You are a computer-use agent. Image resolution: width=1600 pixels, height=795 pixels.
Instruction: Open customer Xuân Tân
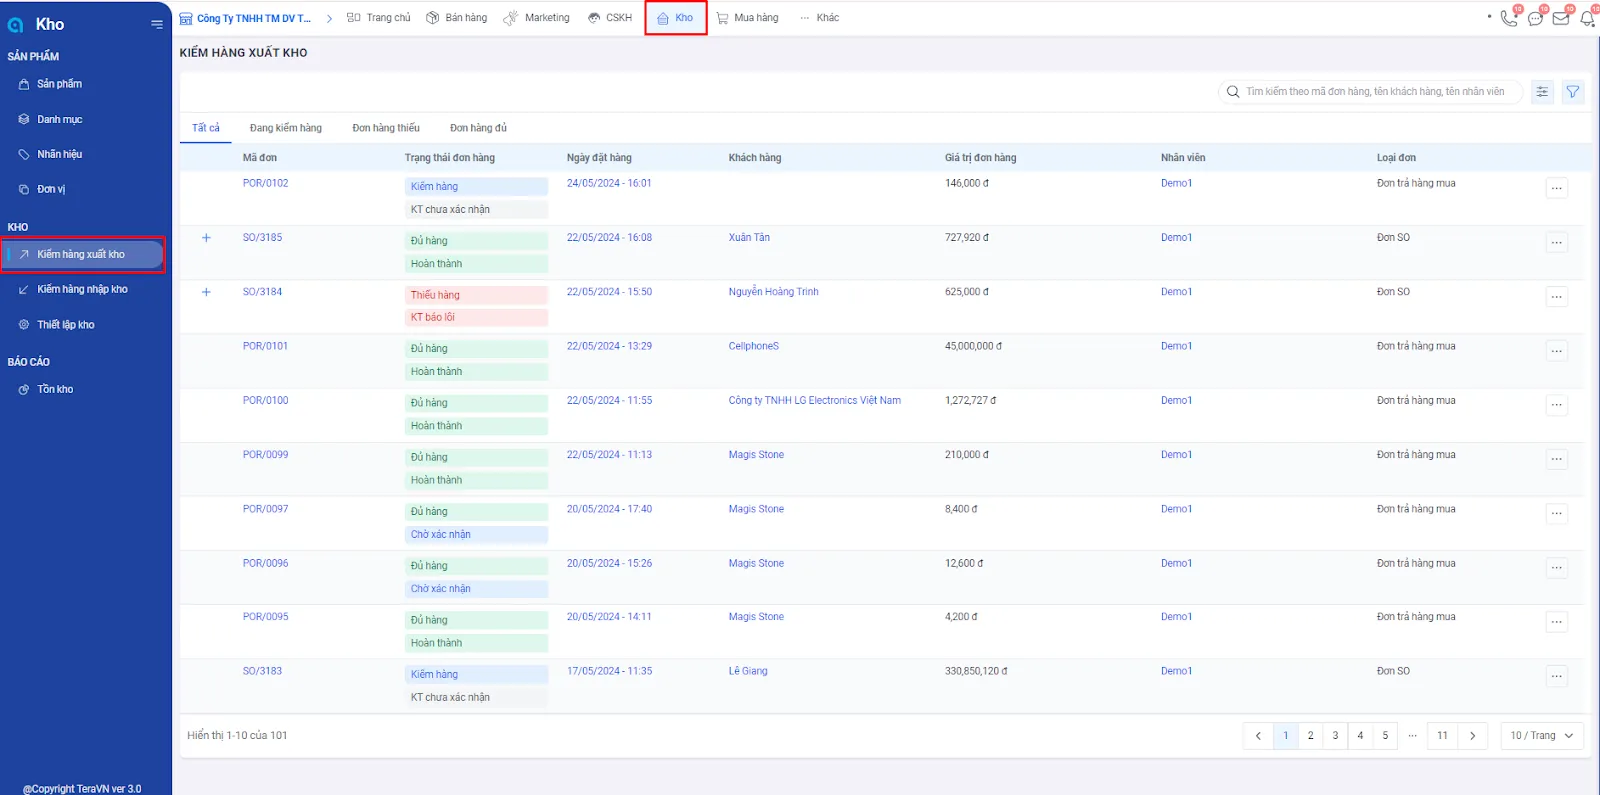749,238
